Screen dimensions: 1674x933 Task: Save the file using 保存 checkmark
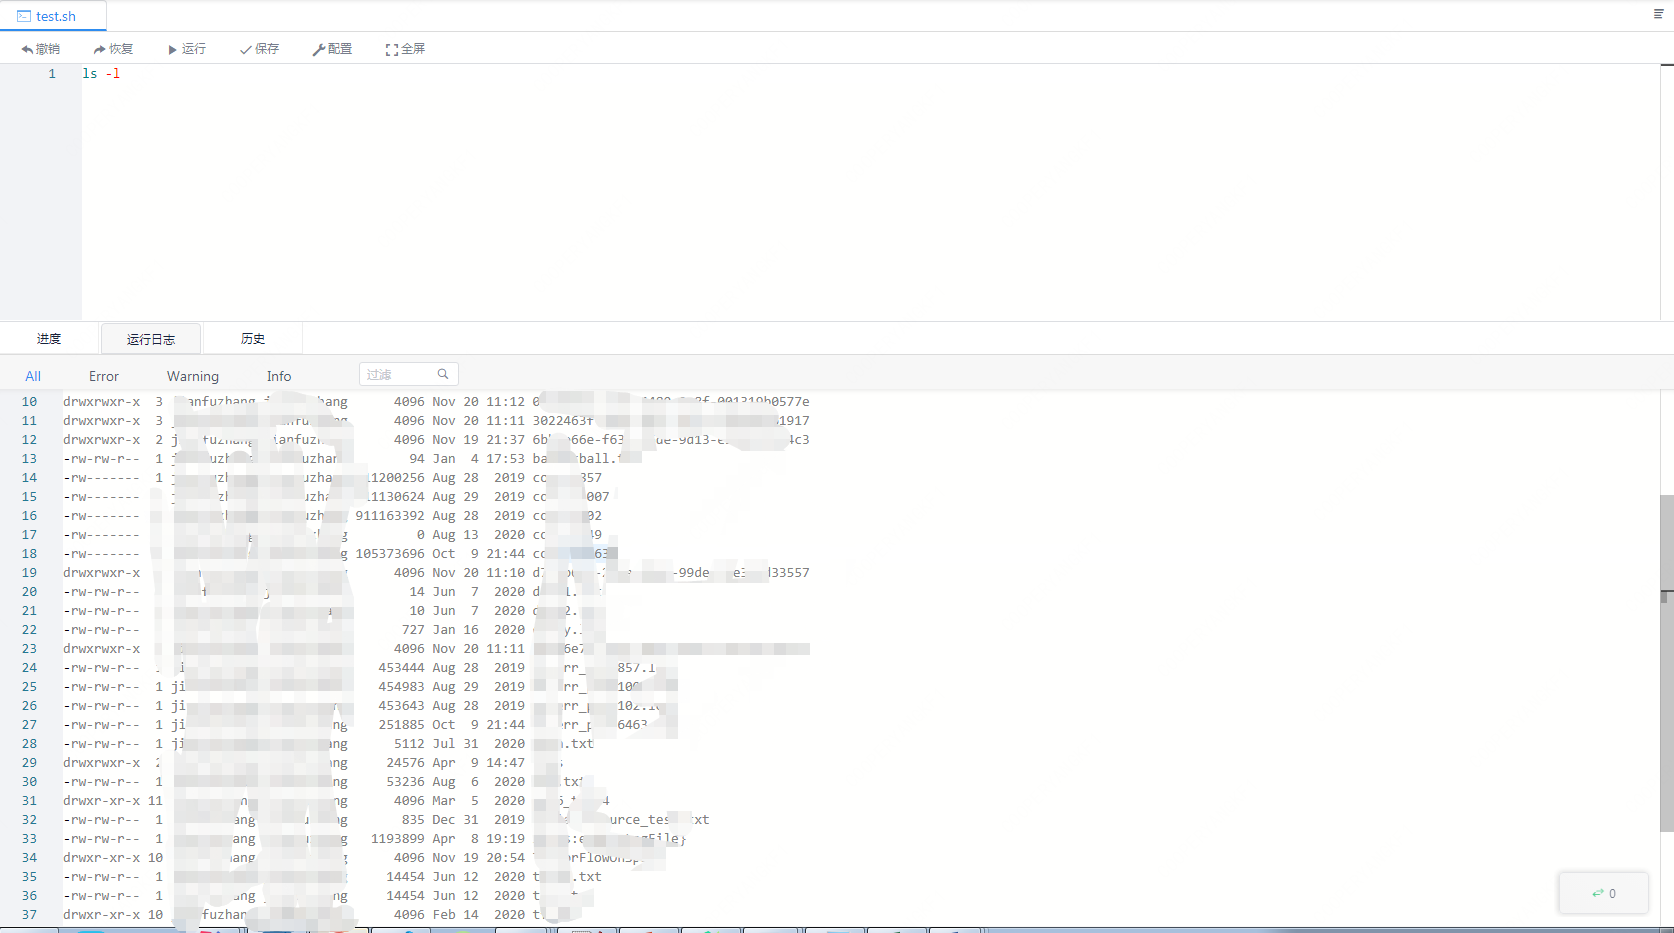coord(245,49)
